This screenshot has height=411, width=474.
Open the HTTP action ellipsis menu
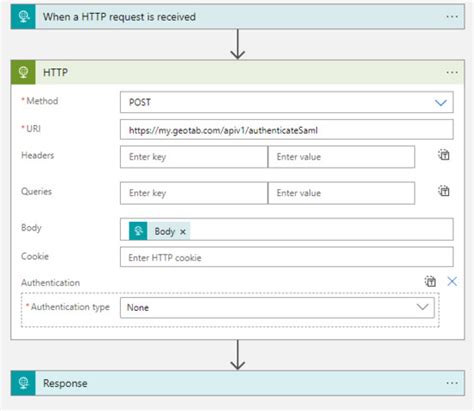click(x=452, y=72)
